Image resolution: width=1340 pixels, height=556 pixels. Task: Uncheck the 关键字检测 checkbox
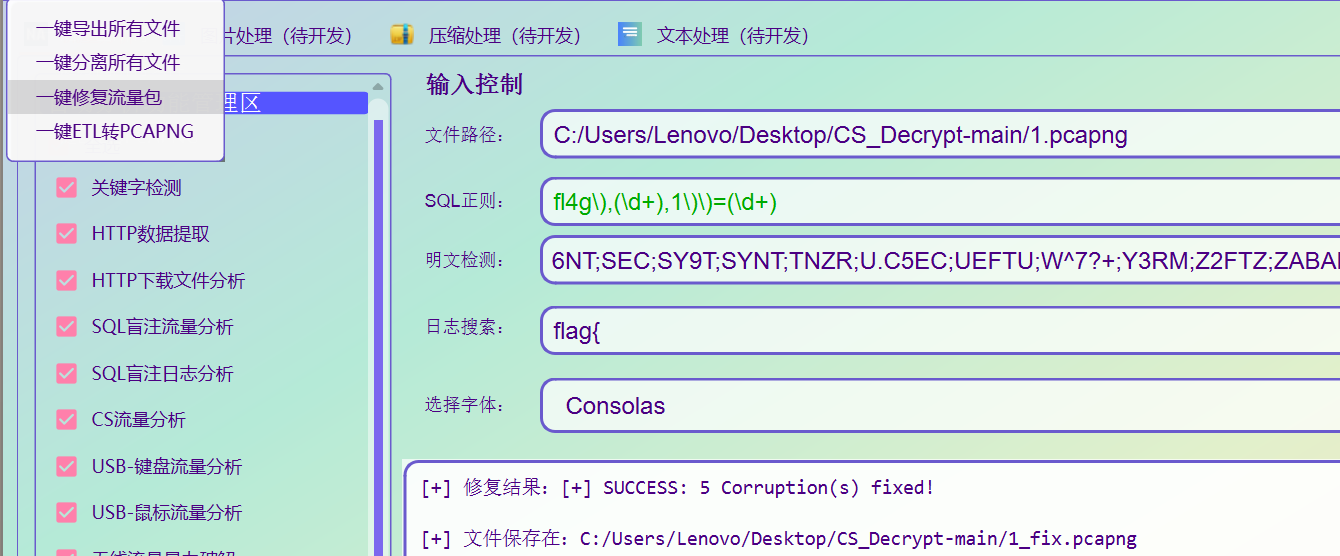pos(67,187)
